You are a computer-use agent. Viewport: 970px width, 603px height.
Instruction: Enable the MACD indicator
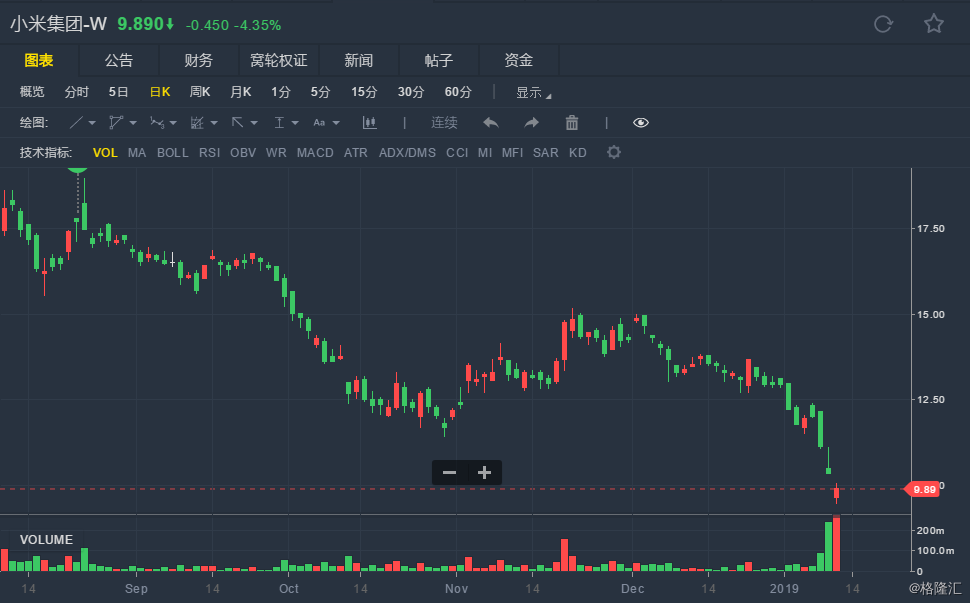(315, 153)
